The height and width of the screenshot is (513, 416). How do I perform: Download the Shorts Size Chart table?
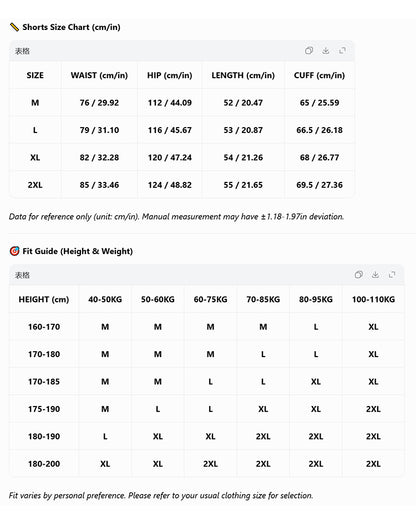point(326,51)
